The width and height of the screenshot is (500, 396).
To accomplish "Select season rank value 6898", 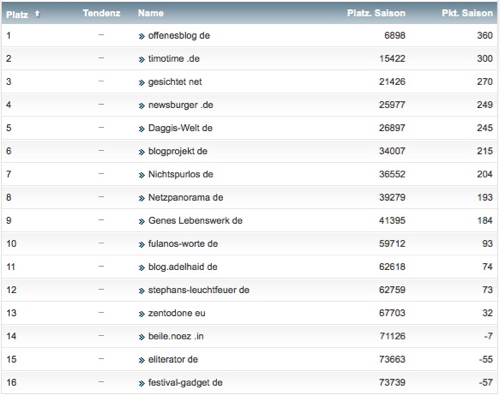I will (x=395, y=35).
